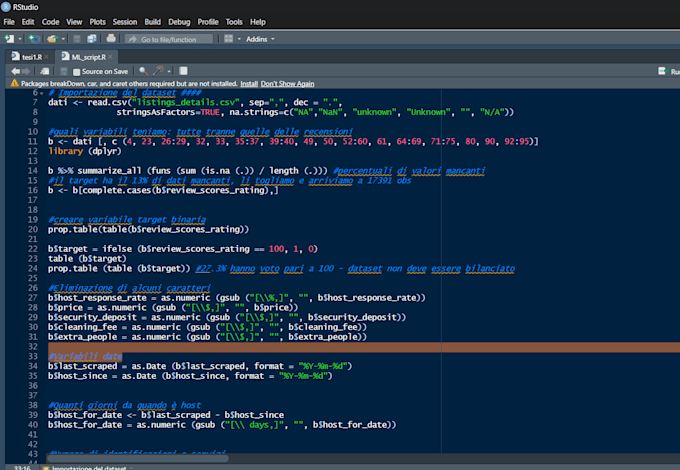This screenshot has width=680, height=470.
Task: Open the Help menu
Action: point(258,22)
